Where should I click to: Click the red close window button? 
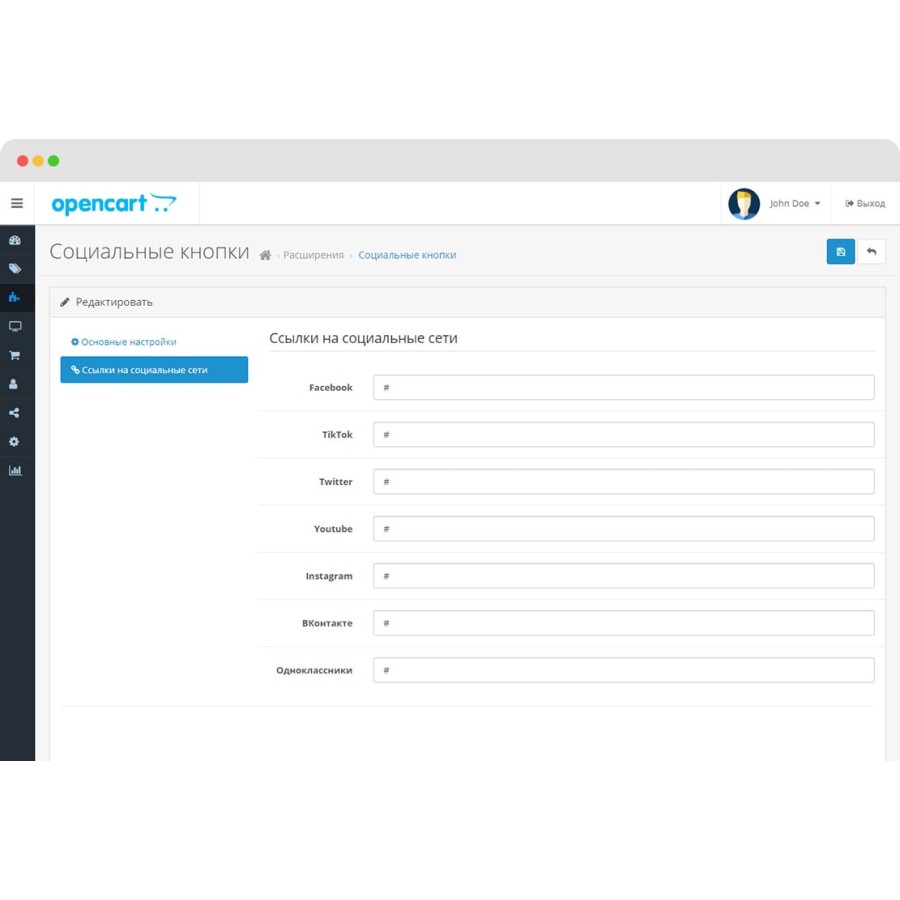(22, 161)
